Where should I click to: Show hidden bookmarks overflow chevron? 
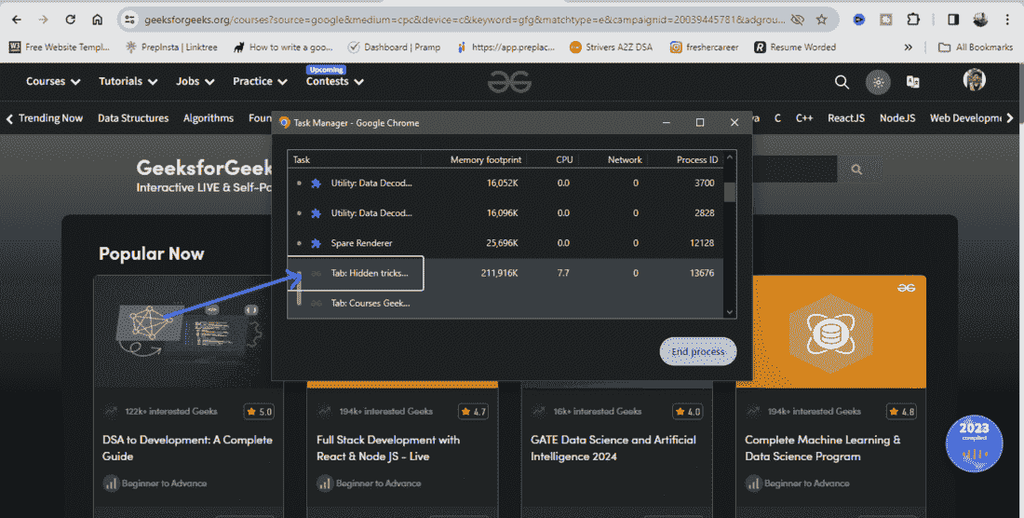908,47
